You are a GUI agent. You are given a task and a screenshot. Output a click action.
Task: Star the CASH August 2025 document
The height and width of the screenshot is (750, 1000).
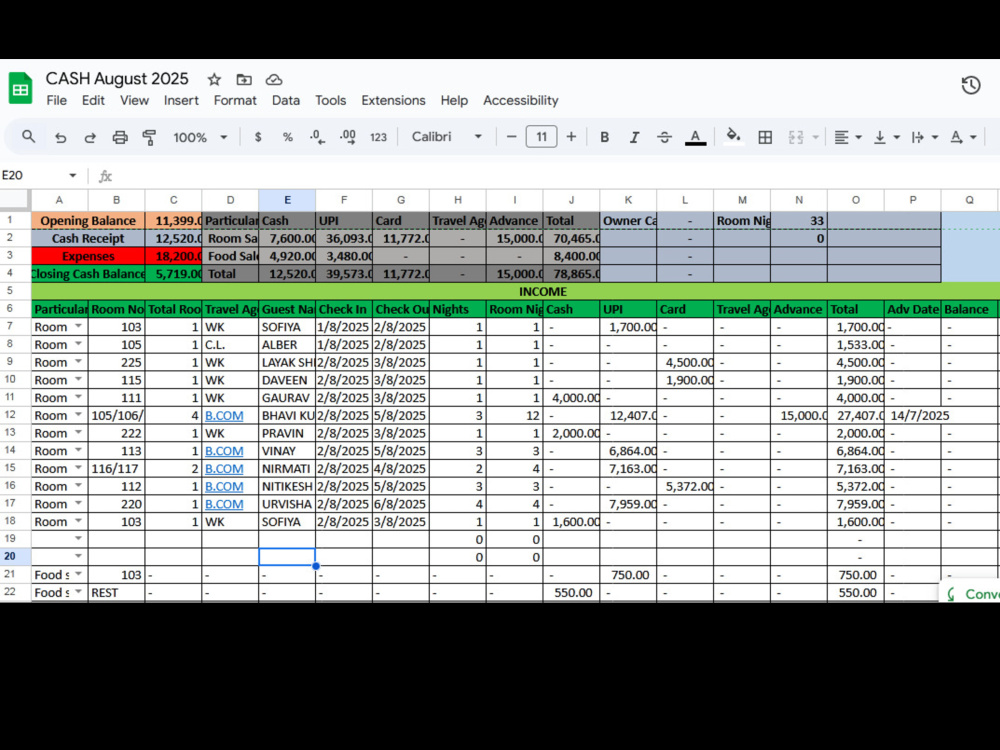(x=214, y=80)
